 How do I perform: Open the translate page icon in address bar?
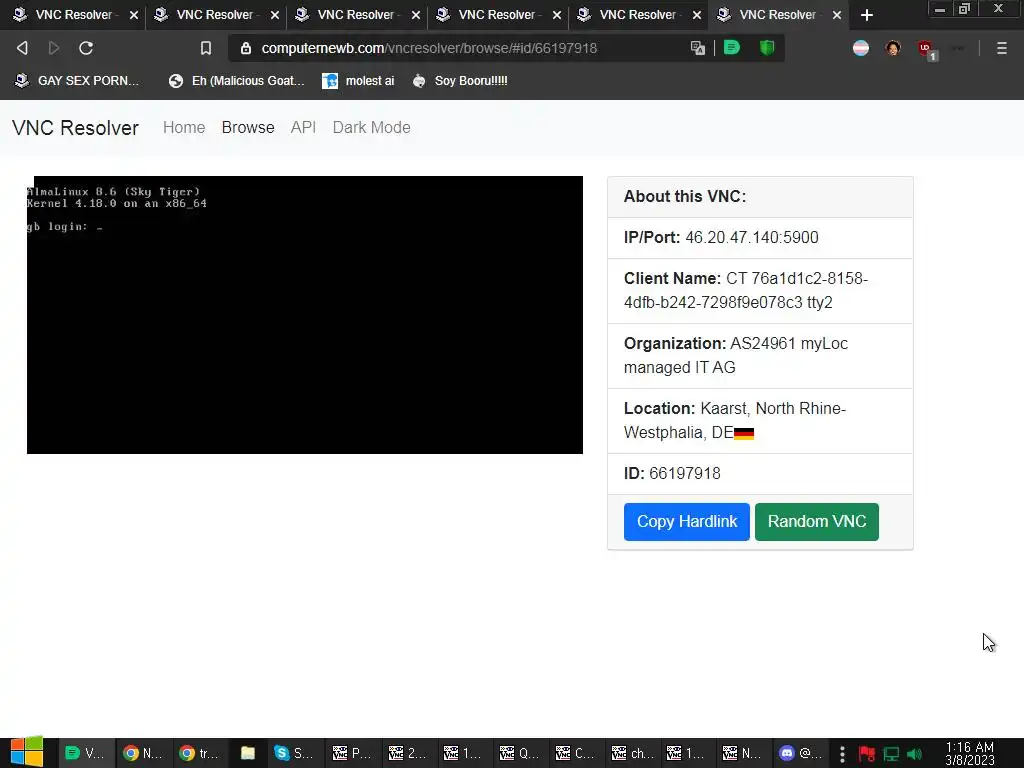point(697,48)
